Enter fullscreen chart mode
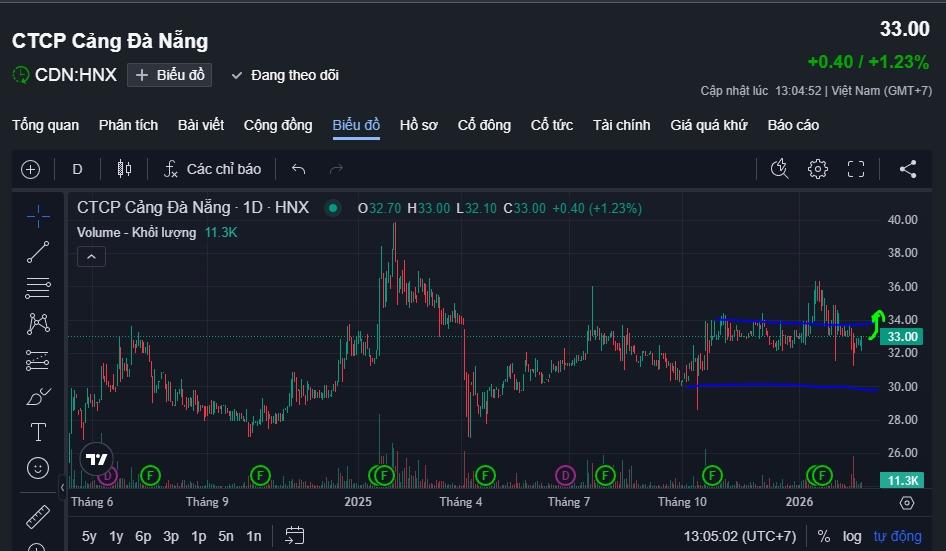 coord(855,169)
